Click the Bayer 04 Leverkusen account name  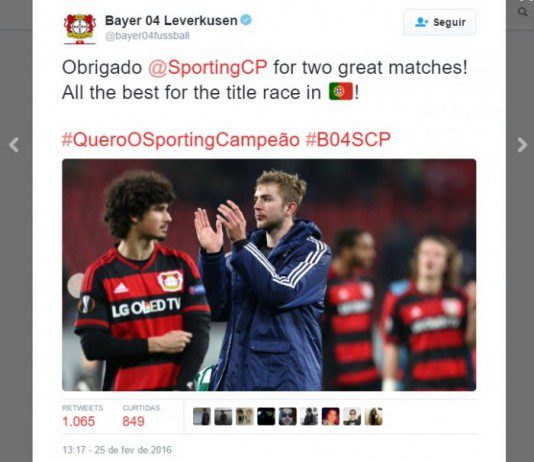point(171,20)
